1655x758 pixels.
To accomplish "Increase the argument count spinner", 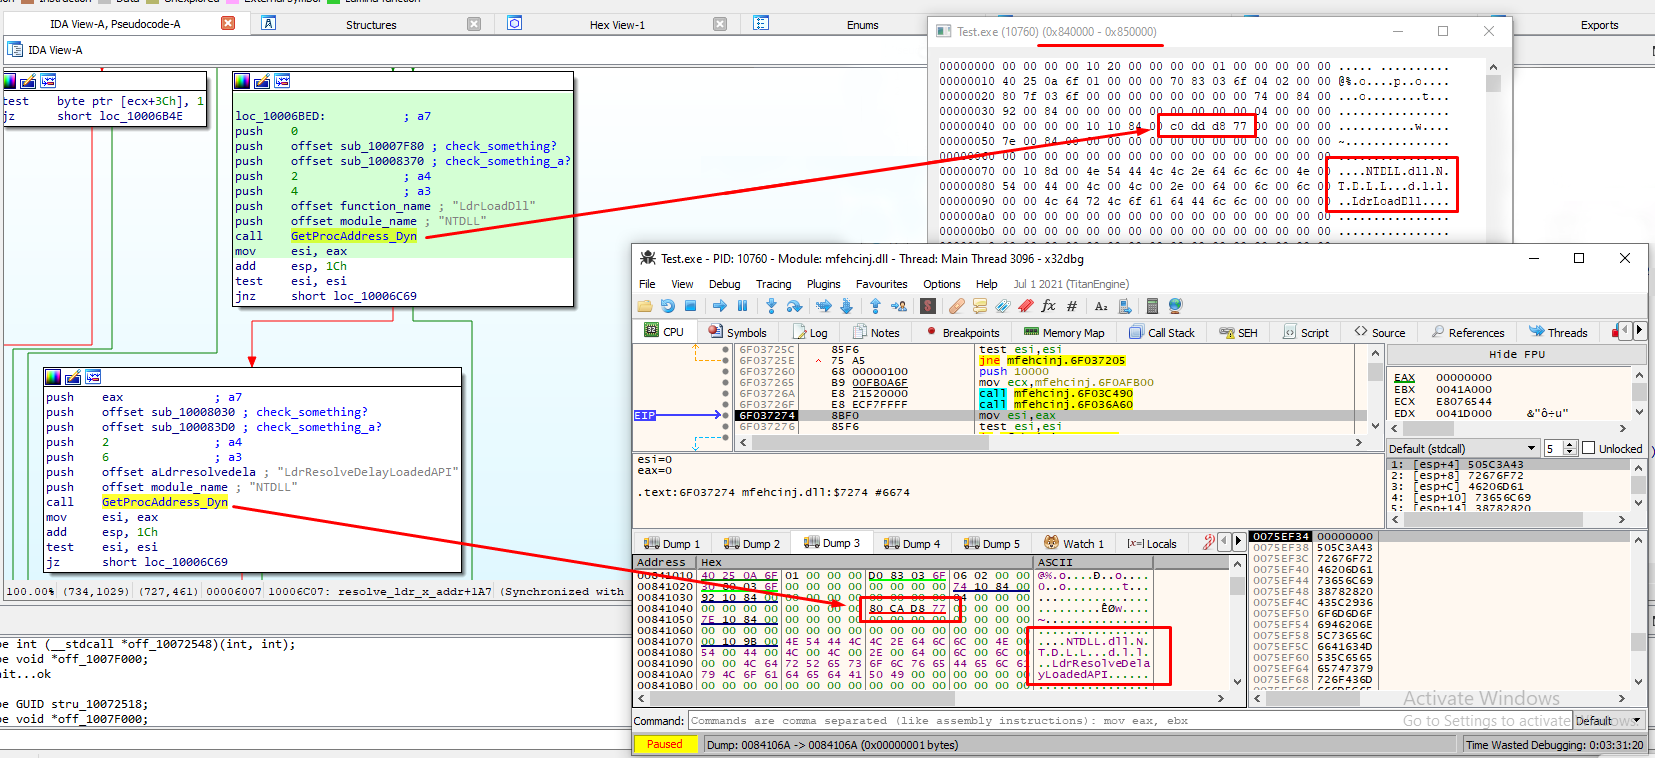I will pos(1570,445).
